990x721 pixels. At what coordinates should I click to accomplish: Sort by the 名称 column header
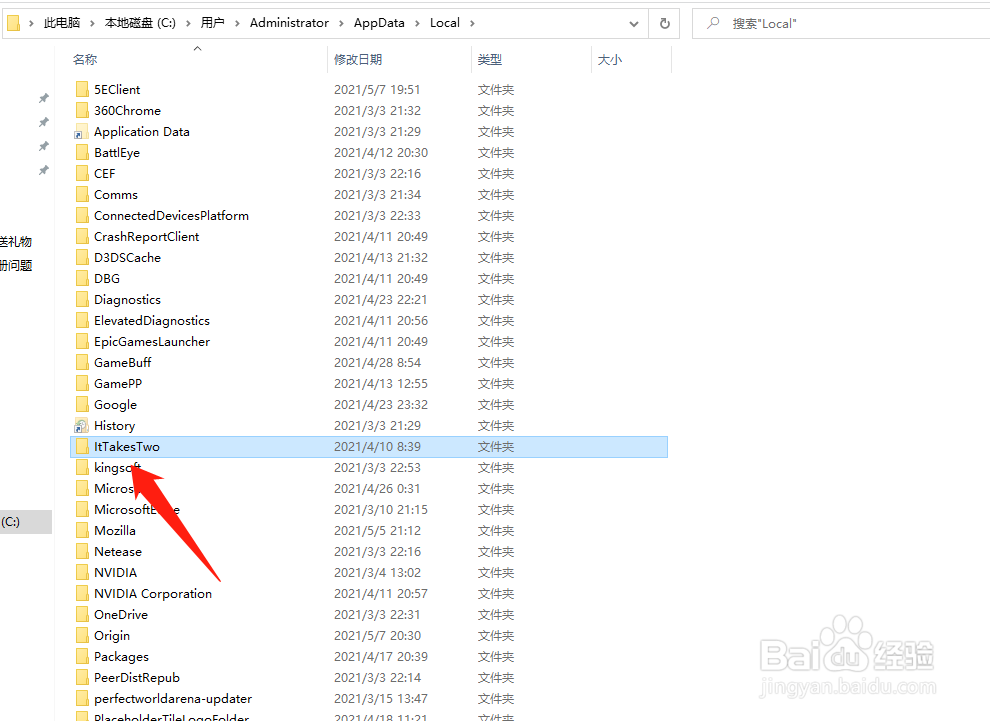85,59
